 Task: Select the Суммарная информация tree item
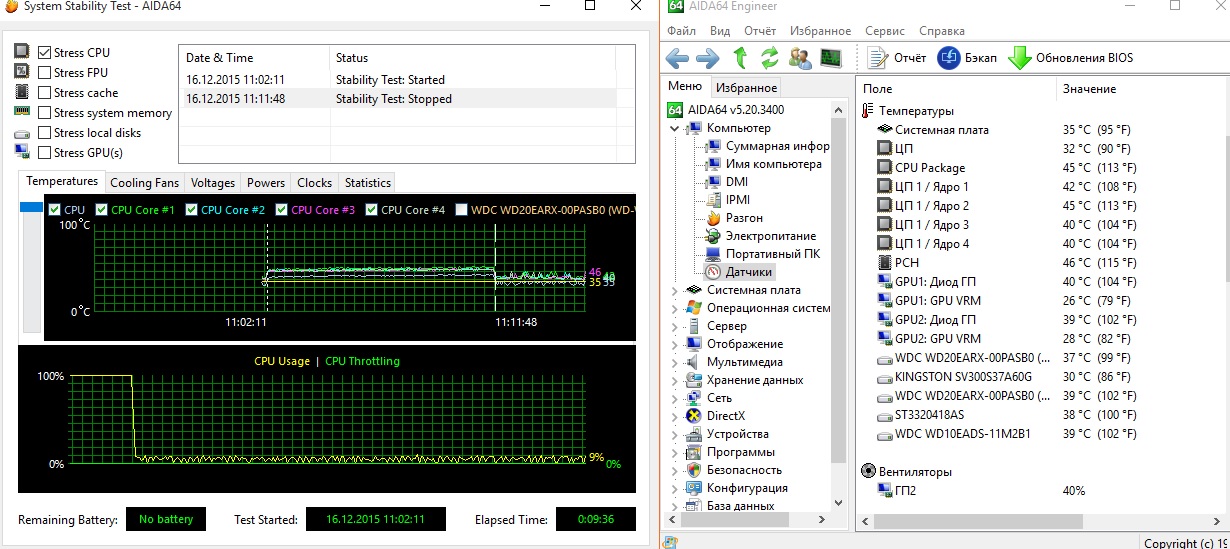[x=768, y=146]
